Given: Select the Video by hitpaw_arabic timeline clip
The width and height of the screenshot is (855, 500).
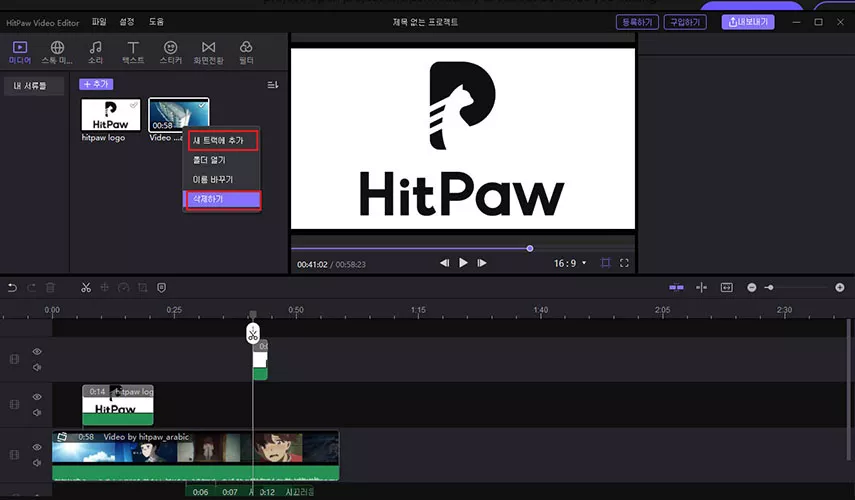Looking at the screenshot, I should tap(196, 456).
